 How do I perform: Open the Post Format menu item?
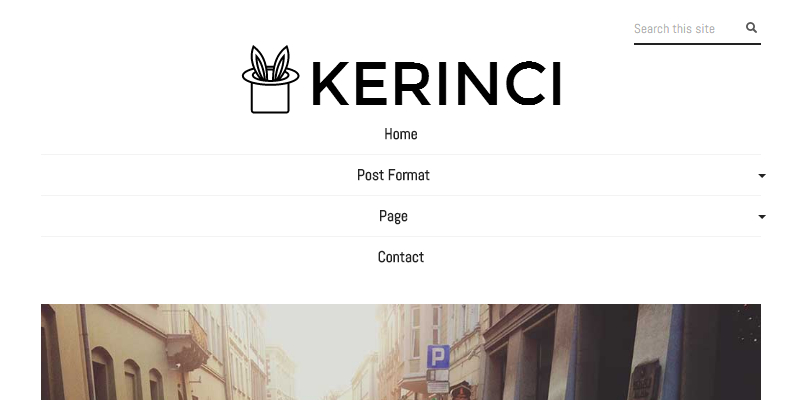(x=393, y=175)
